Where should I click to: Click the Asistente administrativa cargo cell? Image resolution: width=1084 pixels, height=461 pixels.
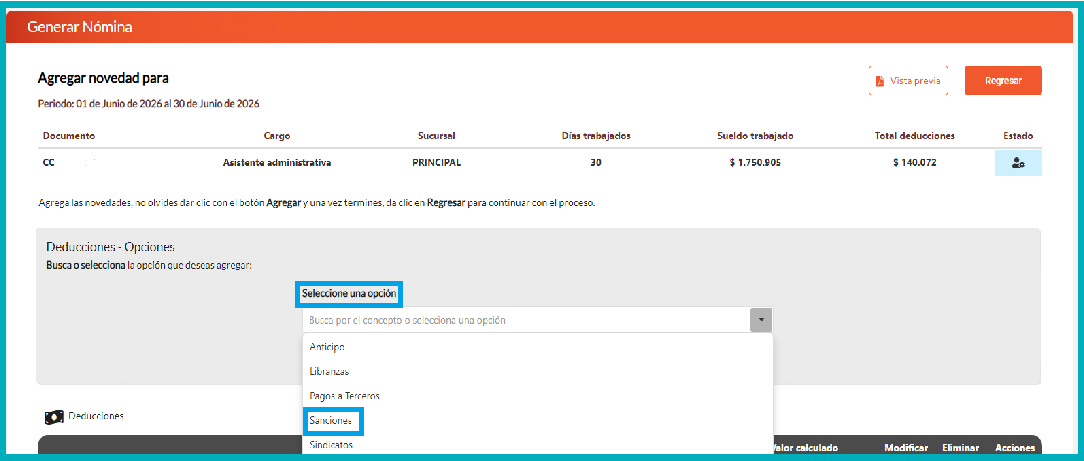point(277,164)
